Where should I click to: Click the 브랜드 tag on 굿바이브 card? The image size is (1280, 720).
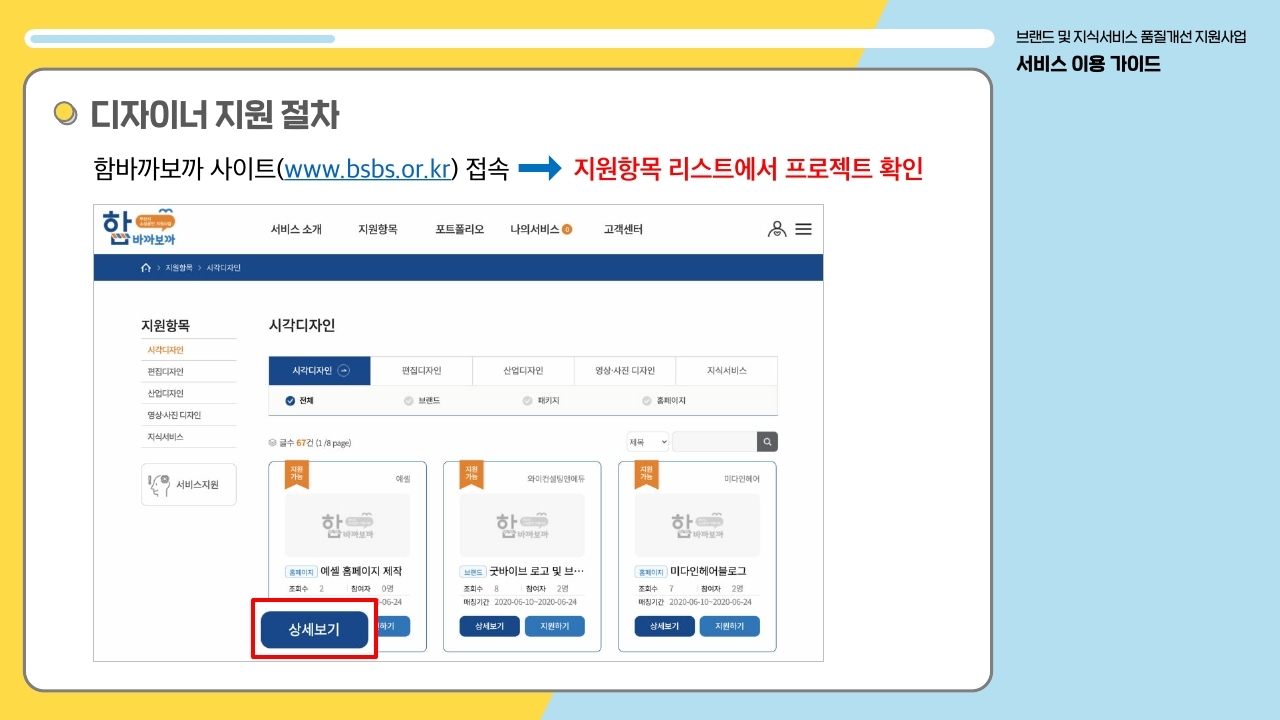point(473,572)
